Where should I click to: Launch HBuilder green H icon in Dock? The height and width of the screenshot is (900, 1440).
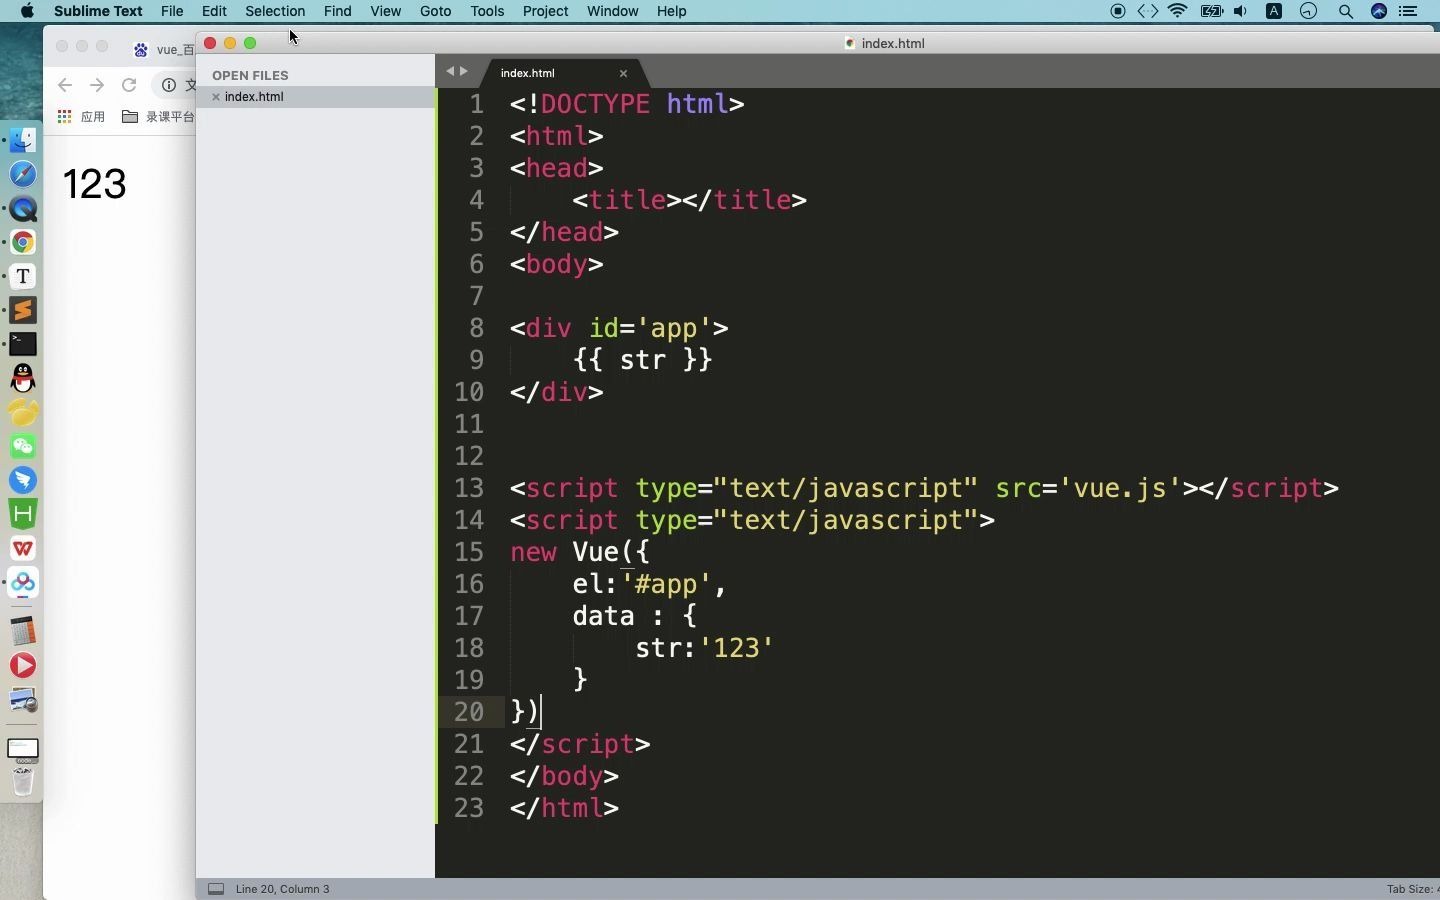point(23,514)
